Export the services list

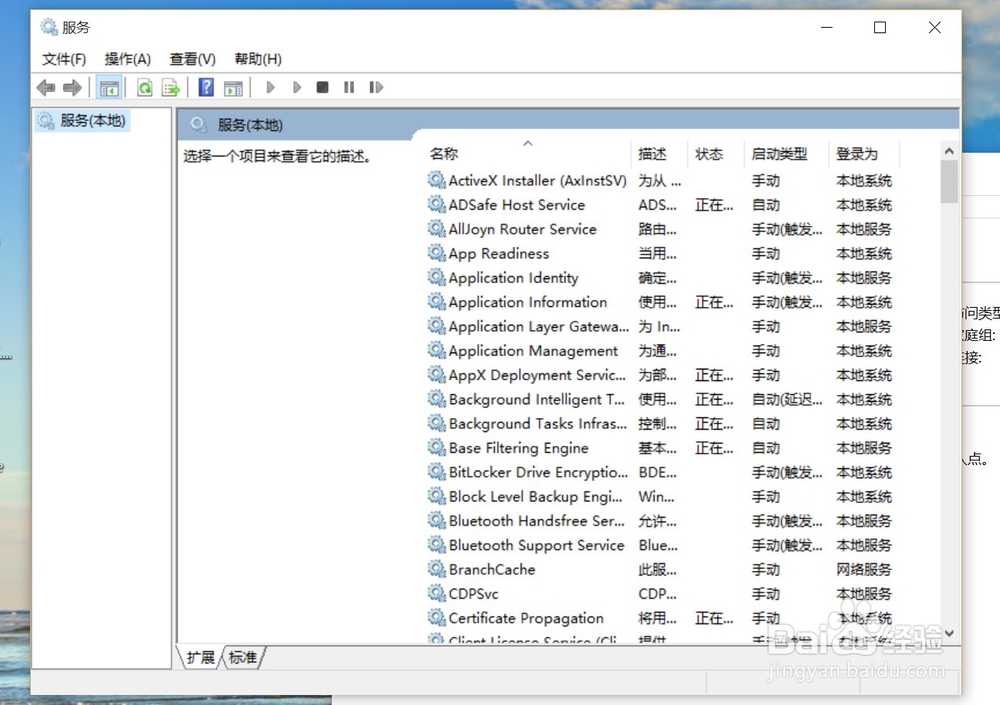coord(171,87)
